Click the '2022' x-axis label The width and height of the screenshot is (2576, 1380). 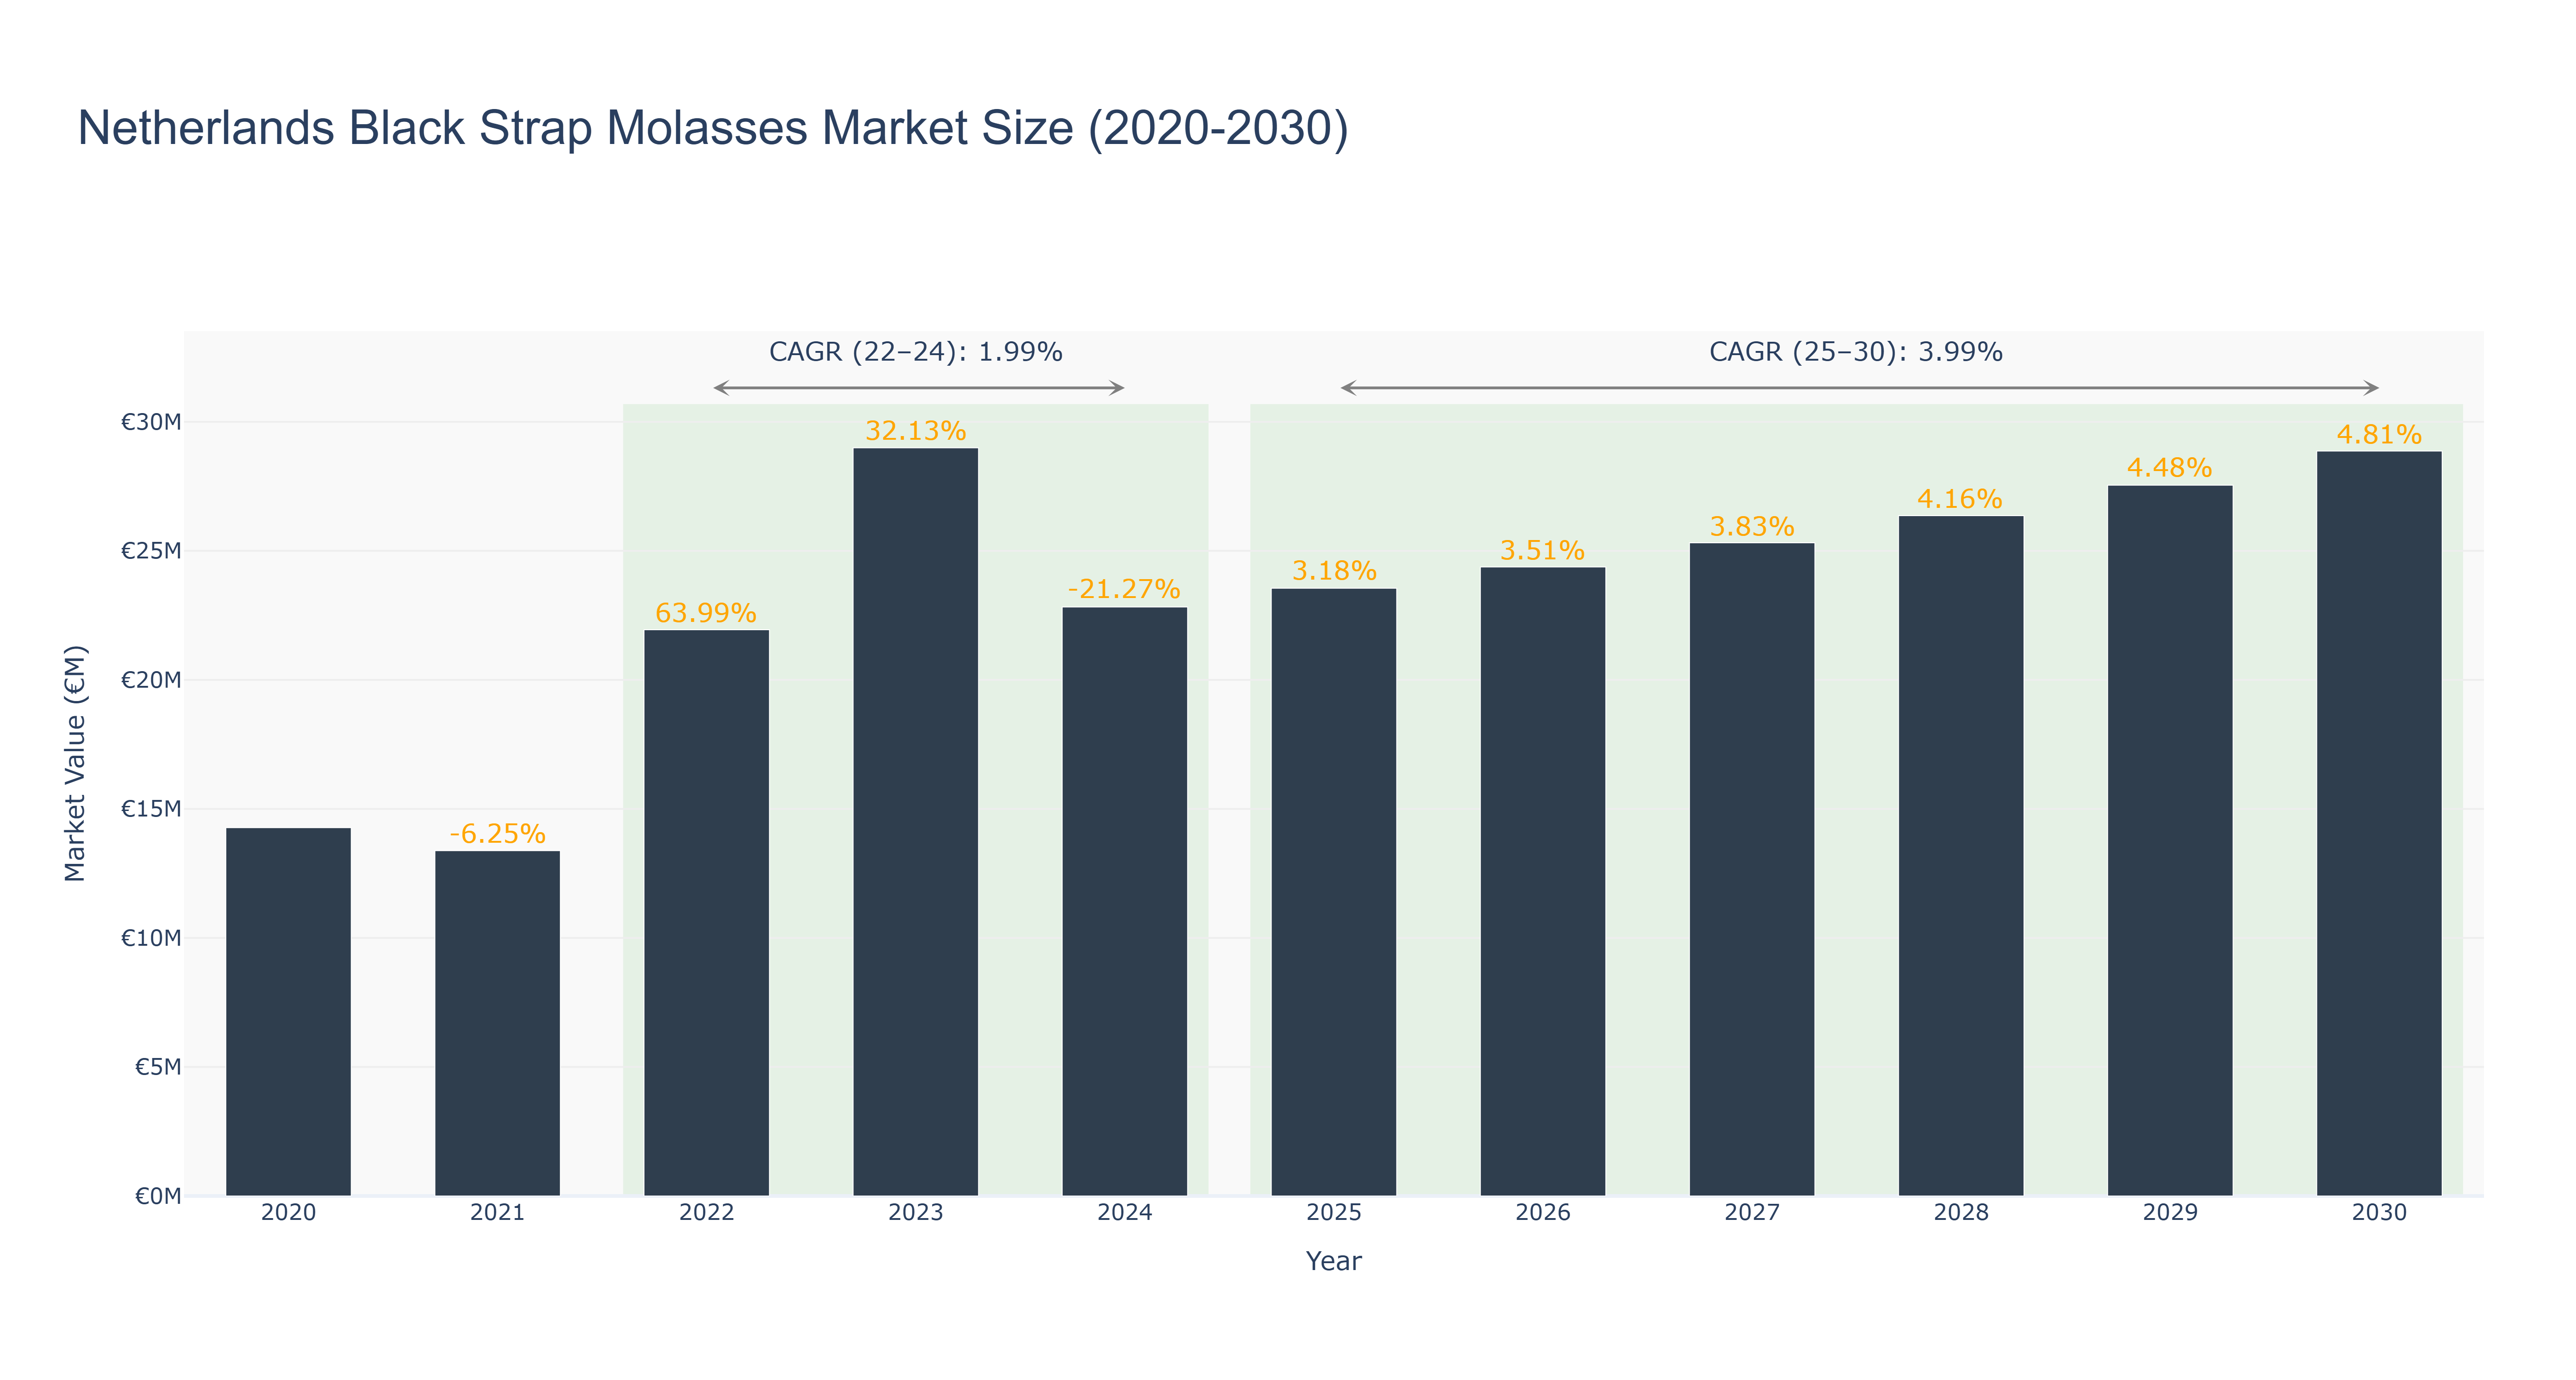tap(706, 1213)
